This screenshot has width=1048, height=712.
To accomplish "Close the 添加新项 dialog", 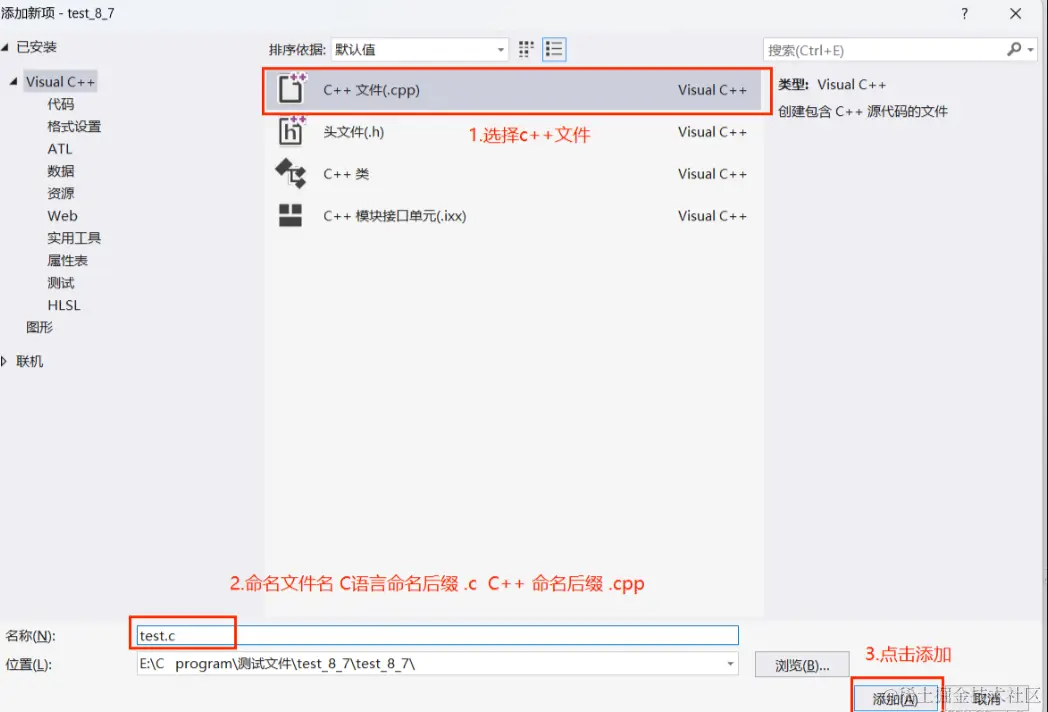I will click(x=1015, y=13).
